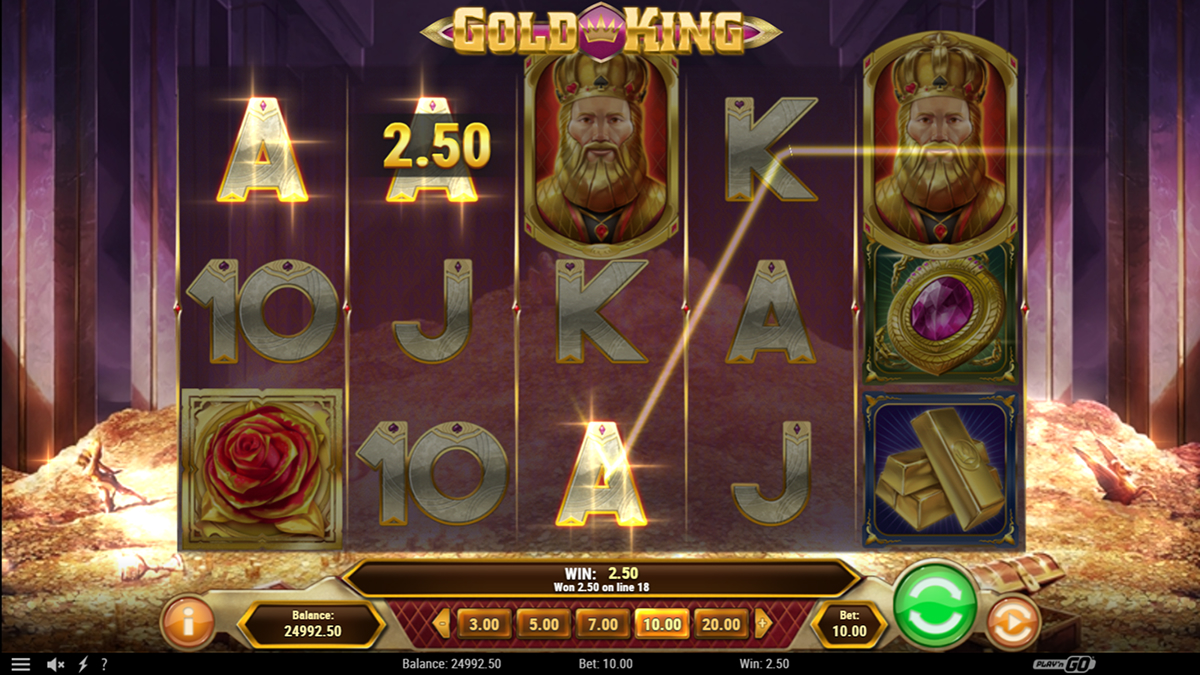Spin the reels with green button
The width and height of the screenshot is (1200, 675).
tap(937, 605)
